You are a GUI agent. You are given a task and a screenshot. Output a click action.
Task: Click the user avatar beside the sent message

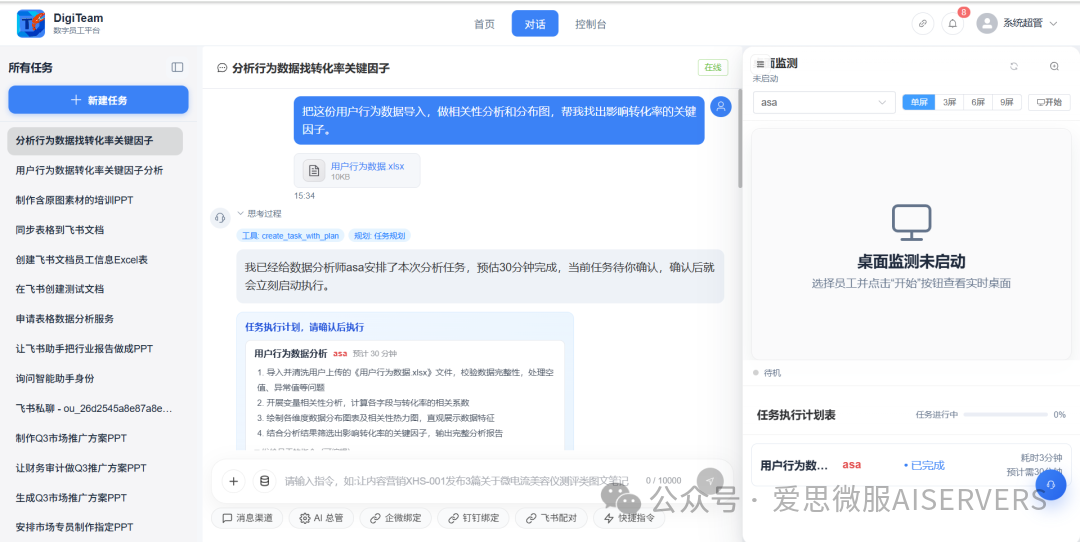click(x=720, y=107)
